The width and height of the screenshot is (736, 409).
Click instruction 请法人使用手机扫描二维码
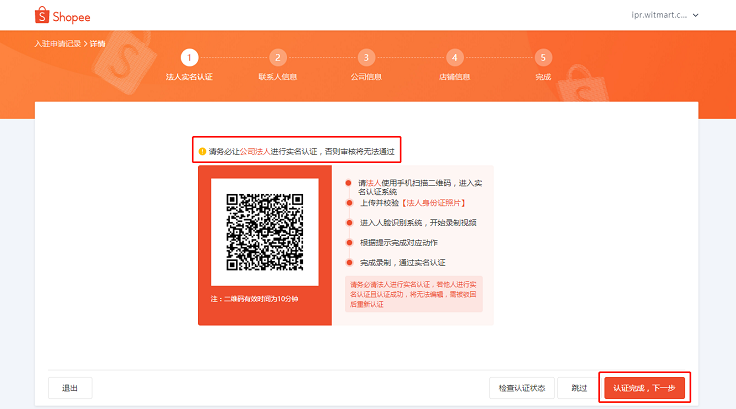(x=420, y=187)
